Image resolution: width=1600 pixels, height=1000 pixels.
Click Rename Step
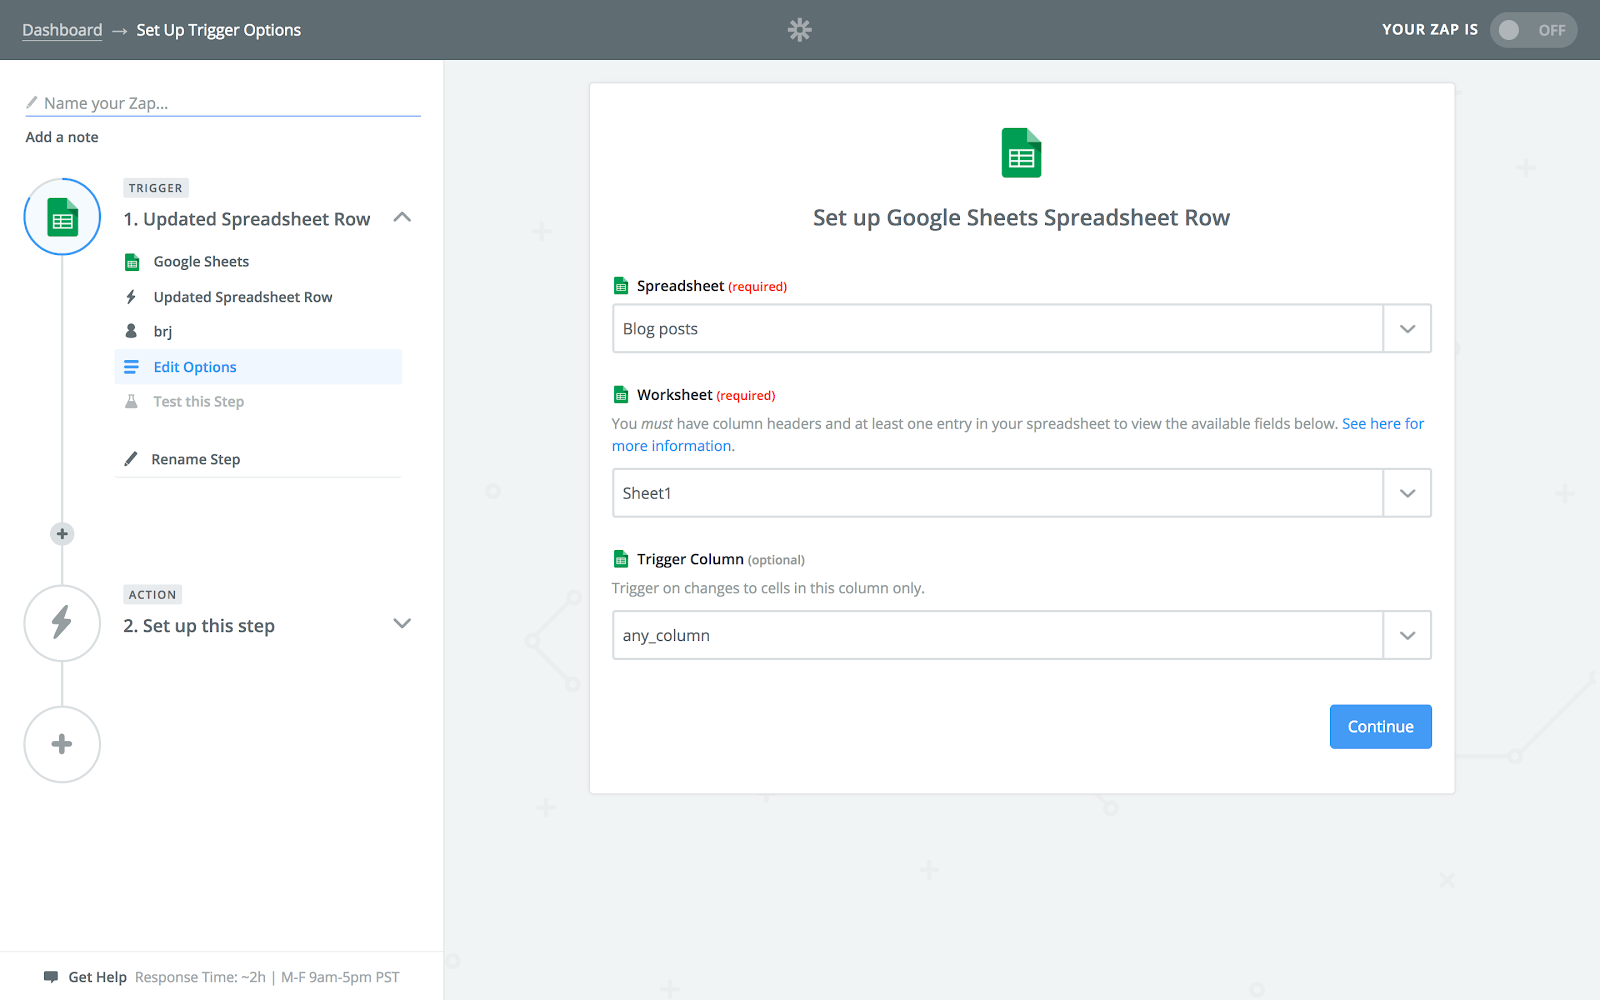[196, 459]
